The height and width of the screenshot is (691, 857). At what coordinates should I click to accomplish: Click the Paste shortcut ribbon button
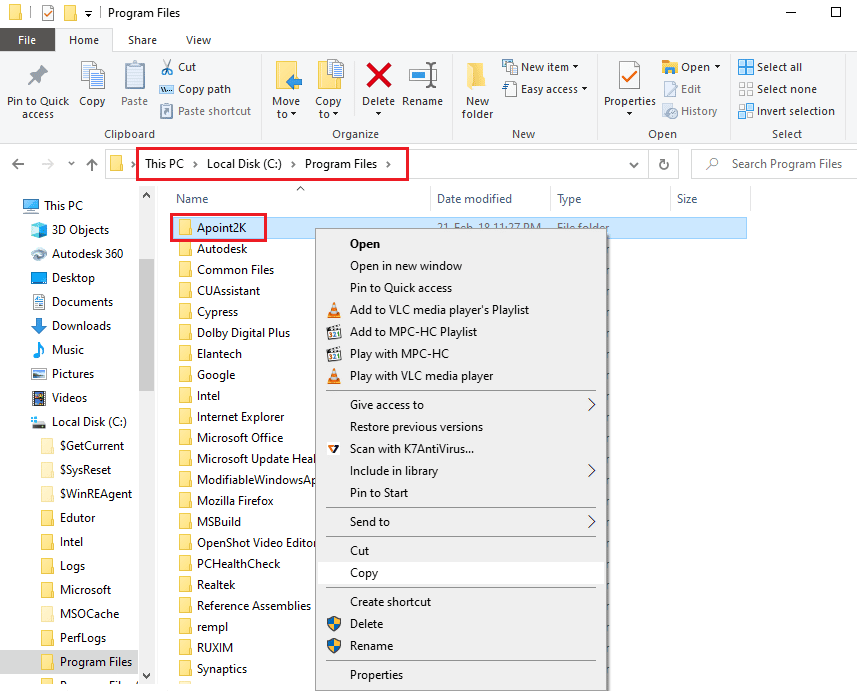[x=205, y=111]
